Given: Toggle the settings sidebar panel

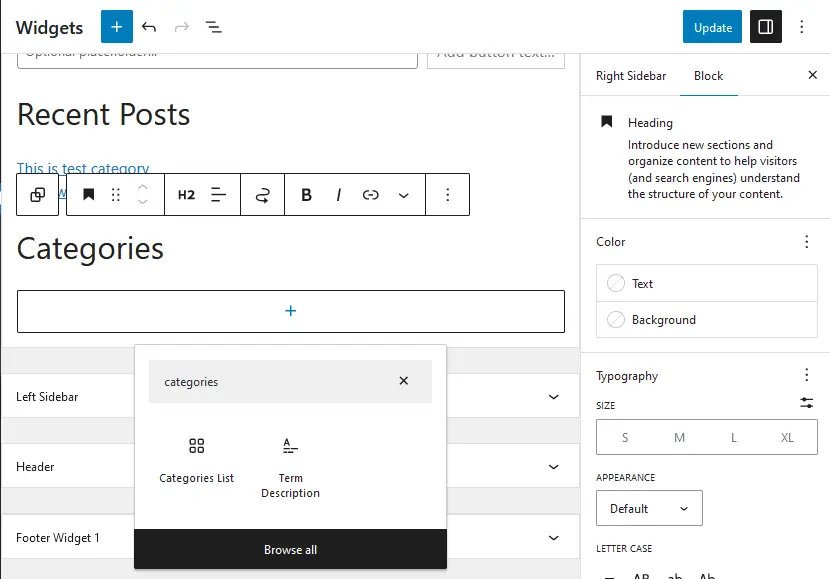Looking at the screenshot, I should click(x=765, y=26).
